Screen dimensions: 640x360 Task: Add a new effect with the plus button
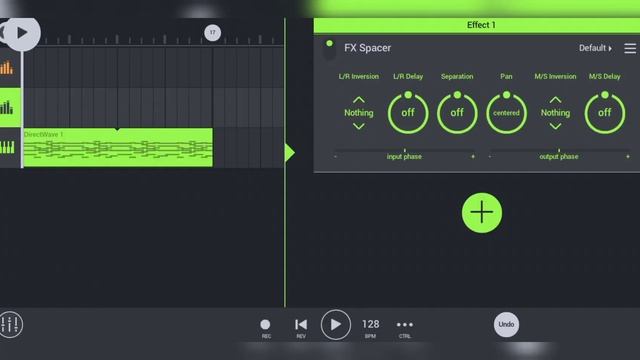click(x=482, y=213)
